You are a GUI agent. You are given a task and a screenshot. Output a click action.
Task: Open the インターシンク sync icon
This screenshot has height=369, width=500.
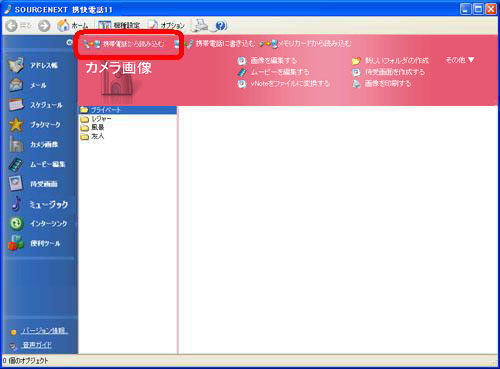16,223
